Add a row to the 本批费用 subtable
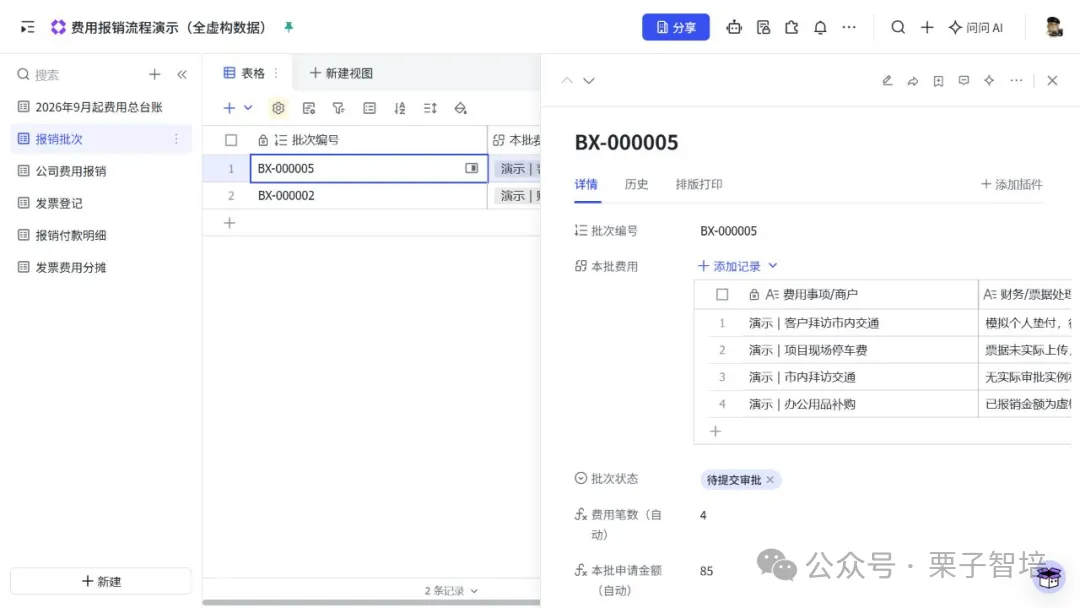1080x608 pixels. point(716,431)
